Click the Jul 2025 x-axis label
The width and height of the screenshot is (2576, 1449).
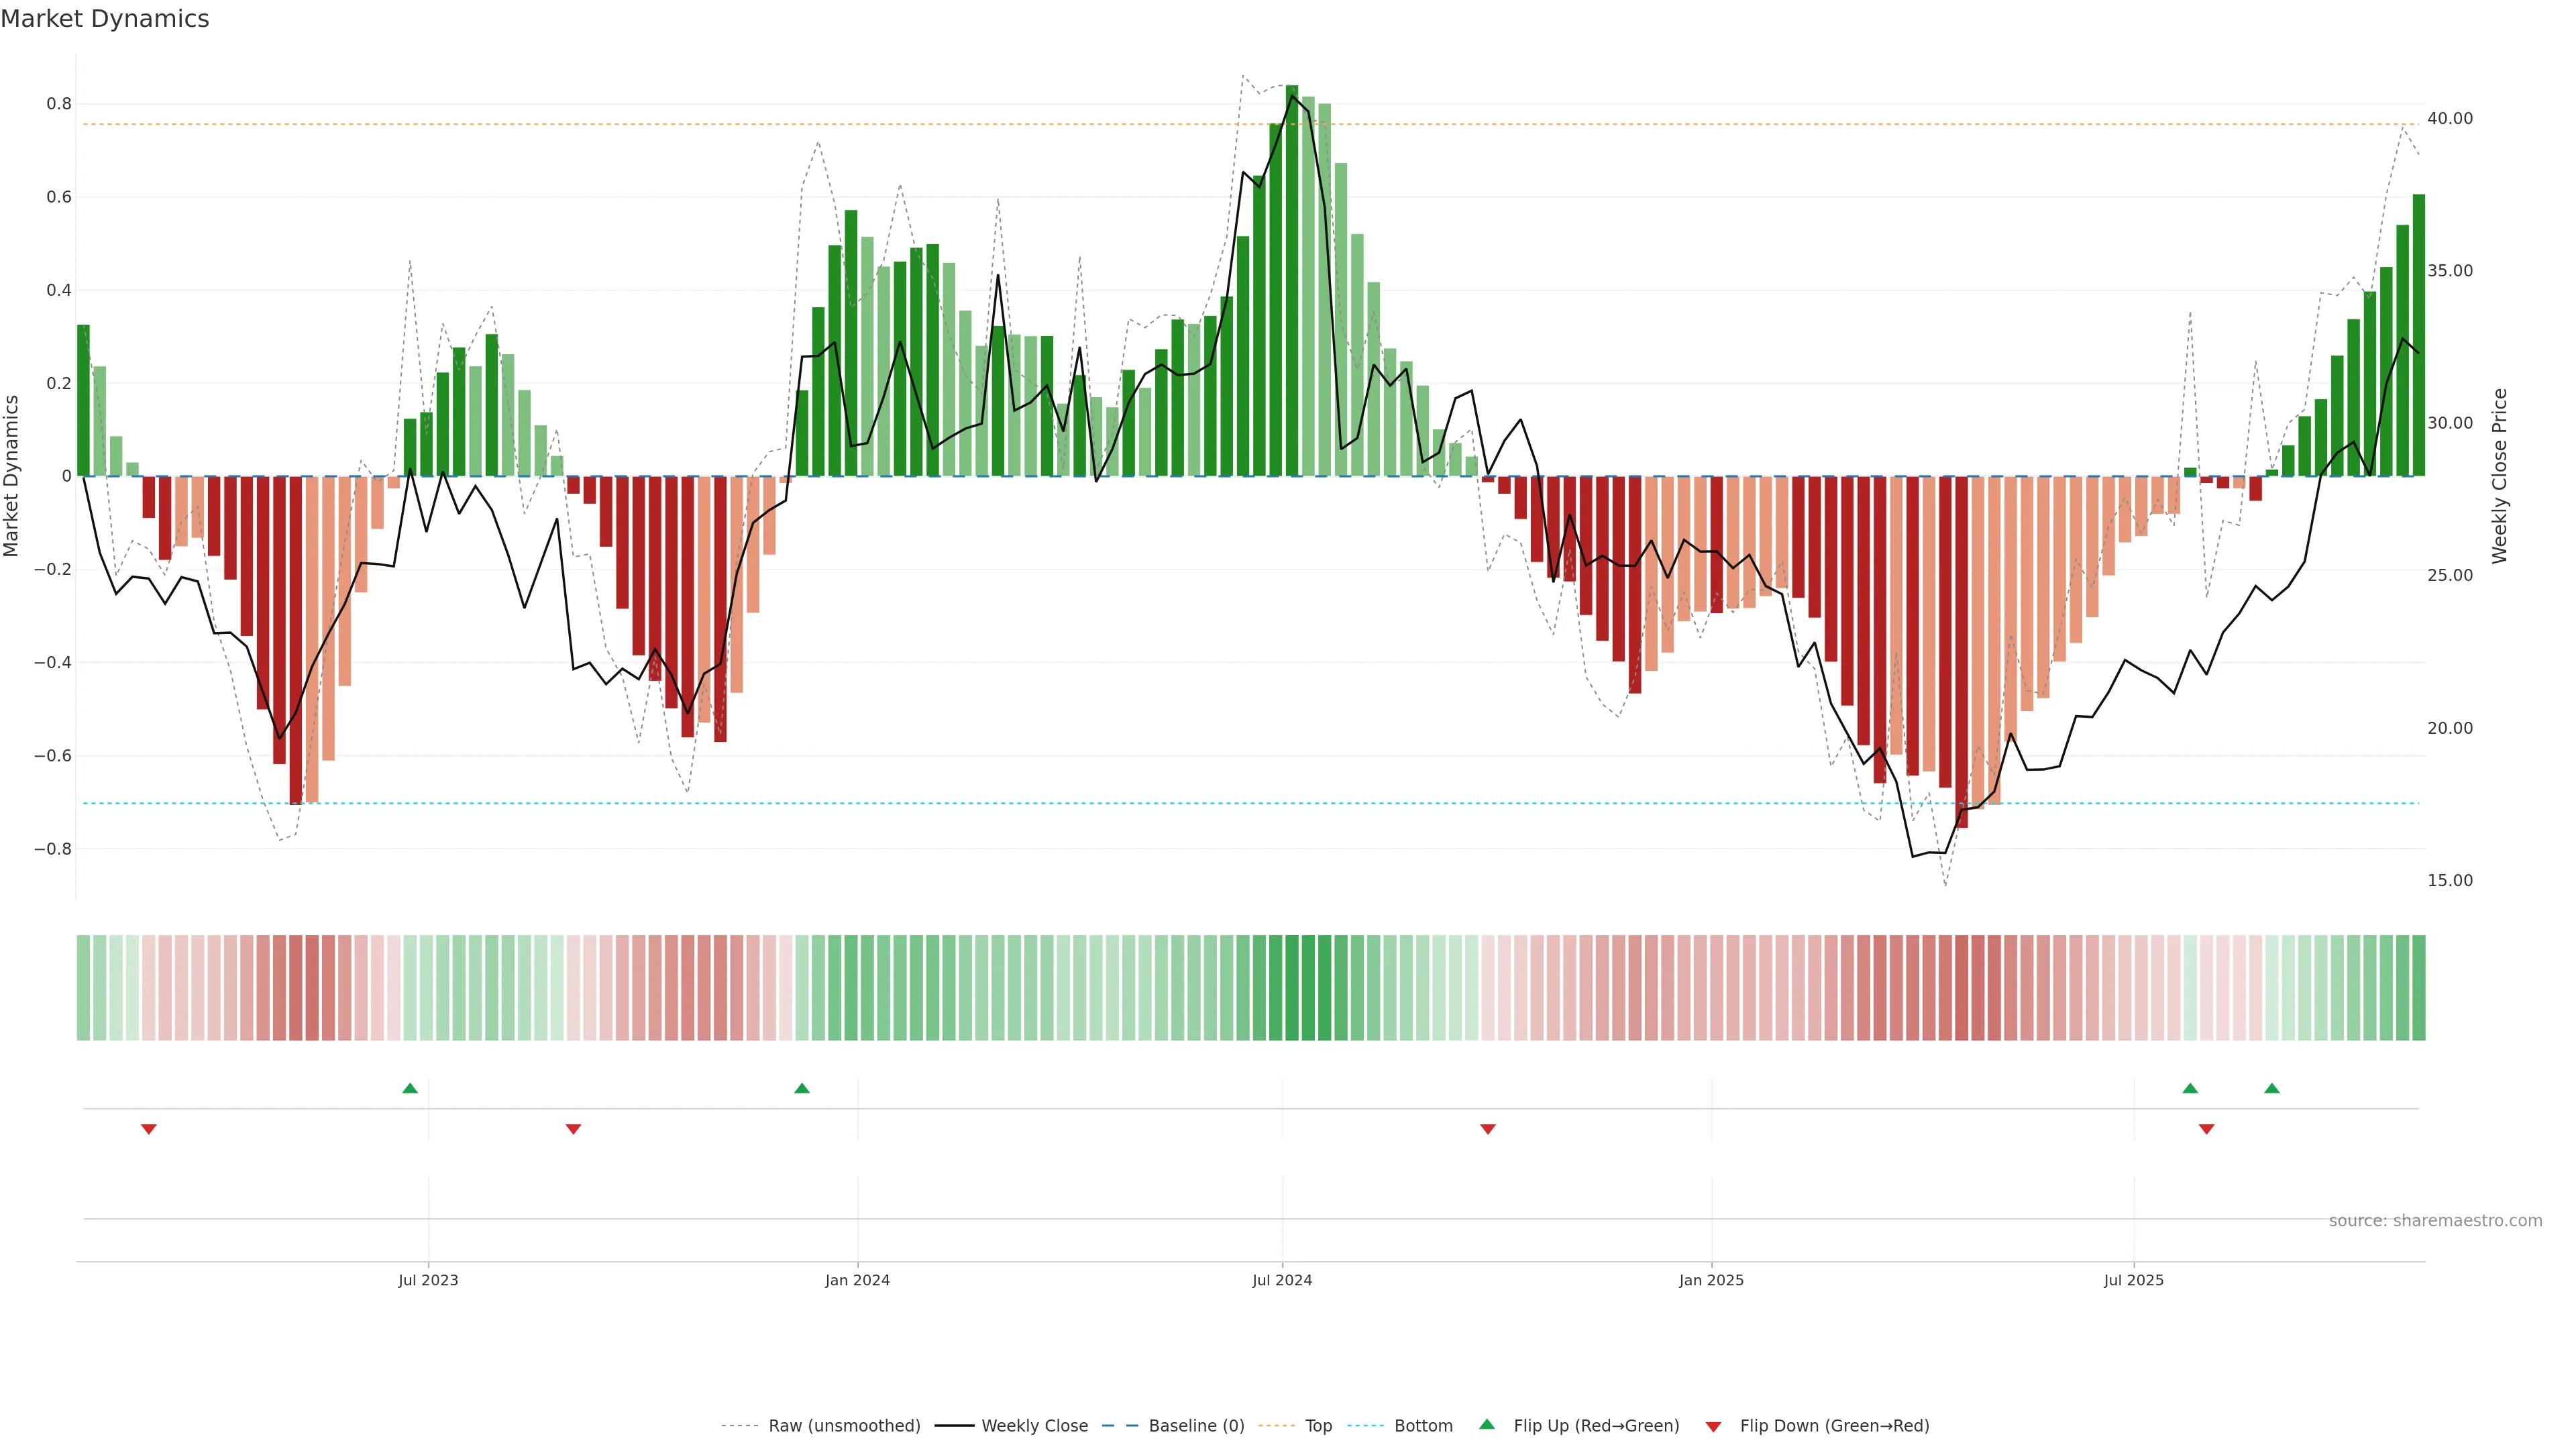(2133, 1280)
